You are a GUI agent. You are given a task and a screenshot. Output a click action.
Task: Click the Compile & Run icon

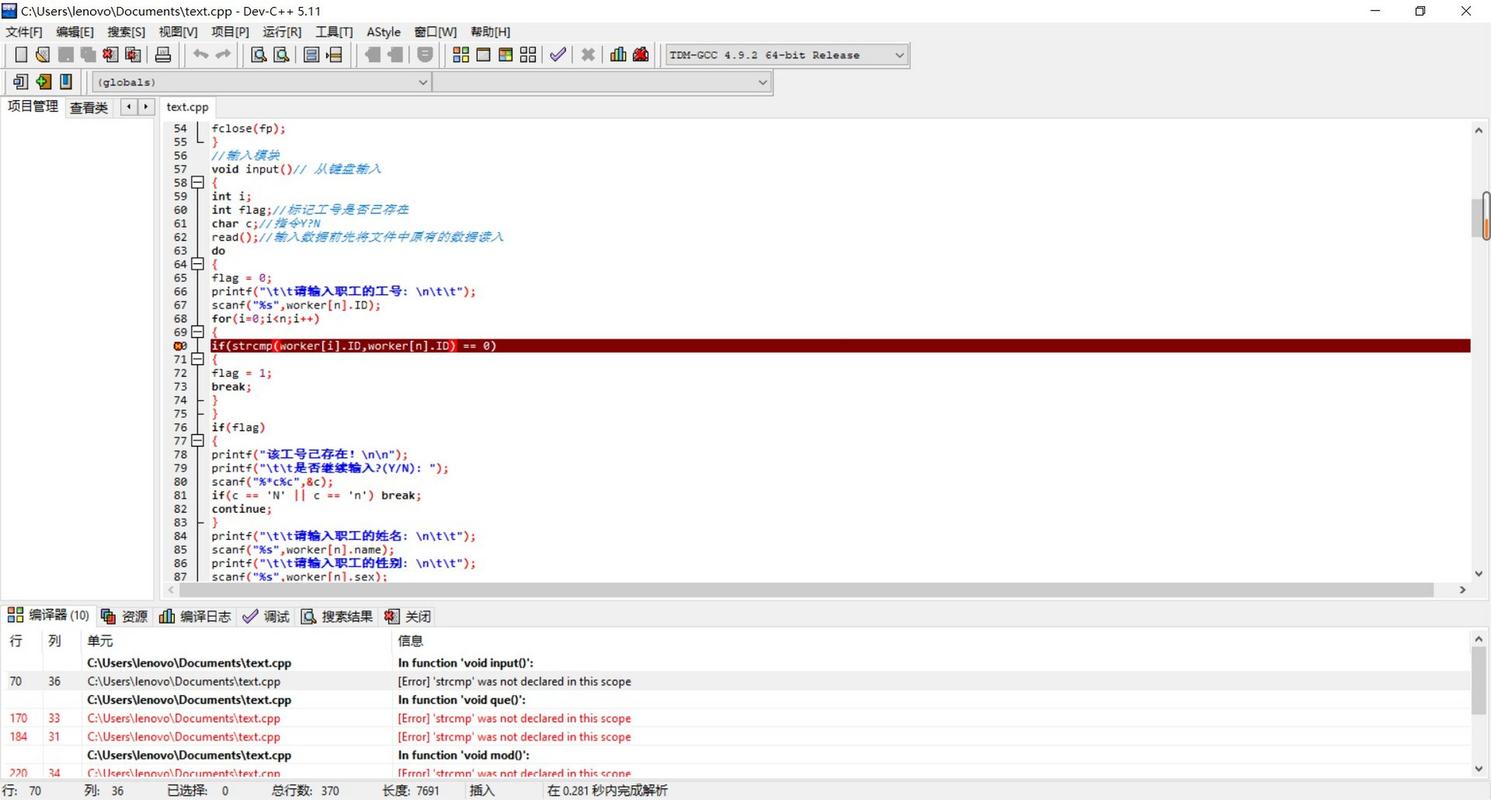click(x=506, y=55)
